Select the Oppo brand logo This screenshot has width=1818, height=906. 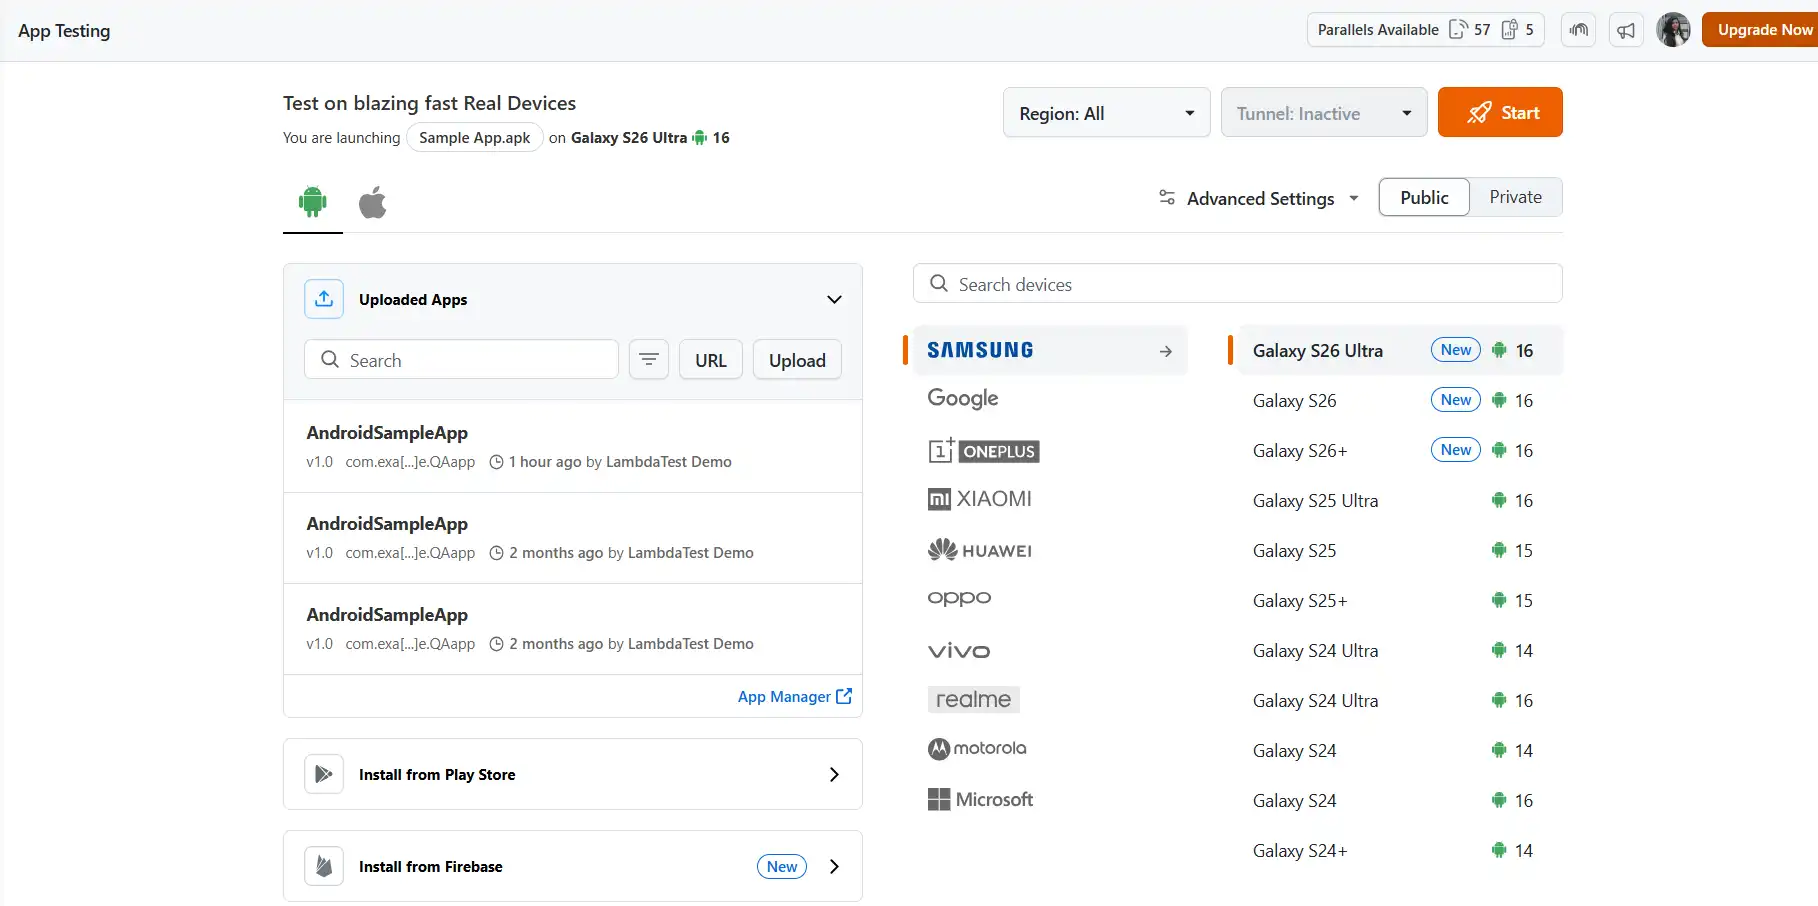click(x=959, y=598)
